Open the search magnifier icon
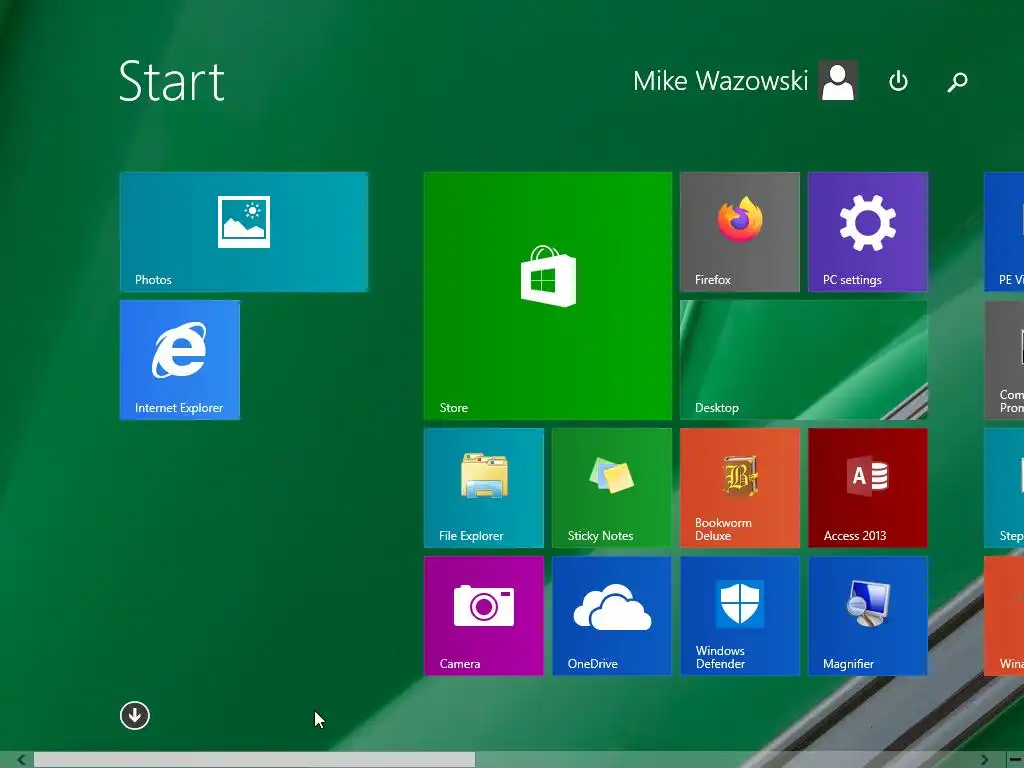Screen dimensions: 1024x768 (x=957, y=81)
